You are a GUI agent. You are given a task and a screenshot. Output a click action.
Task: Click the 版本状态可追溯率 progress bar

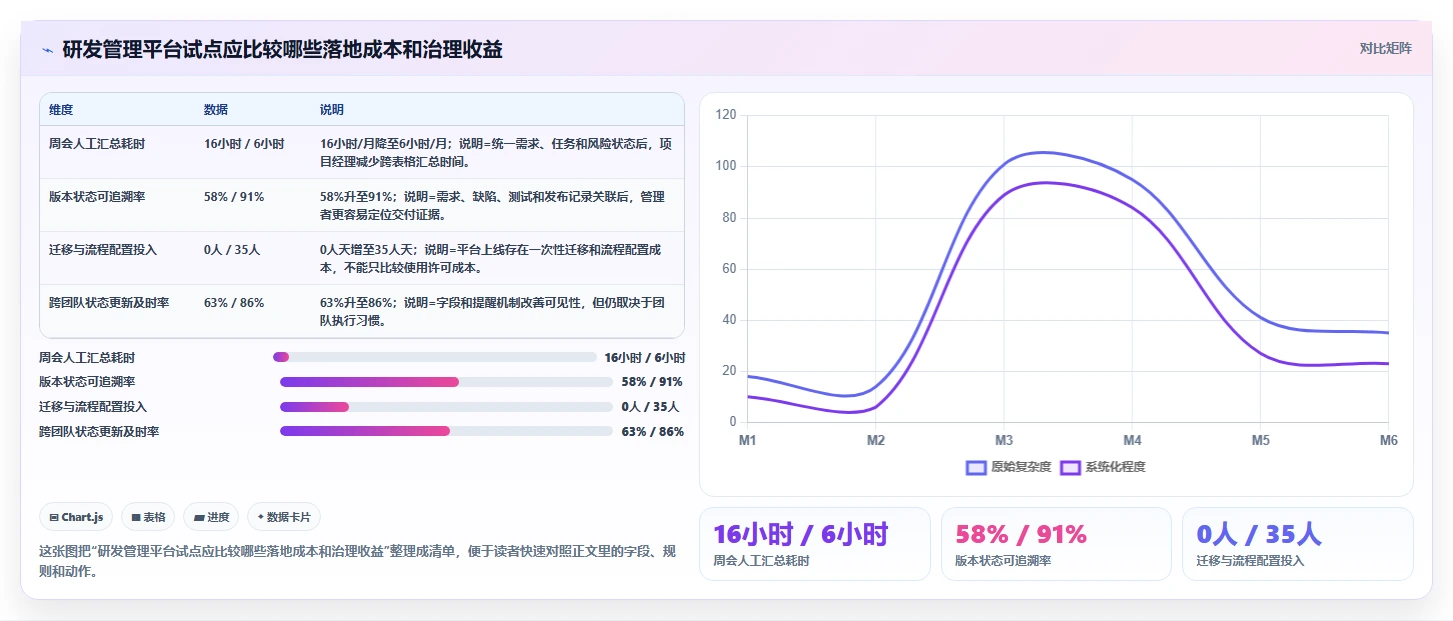point(446,382)
